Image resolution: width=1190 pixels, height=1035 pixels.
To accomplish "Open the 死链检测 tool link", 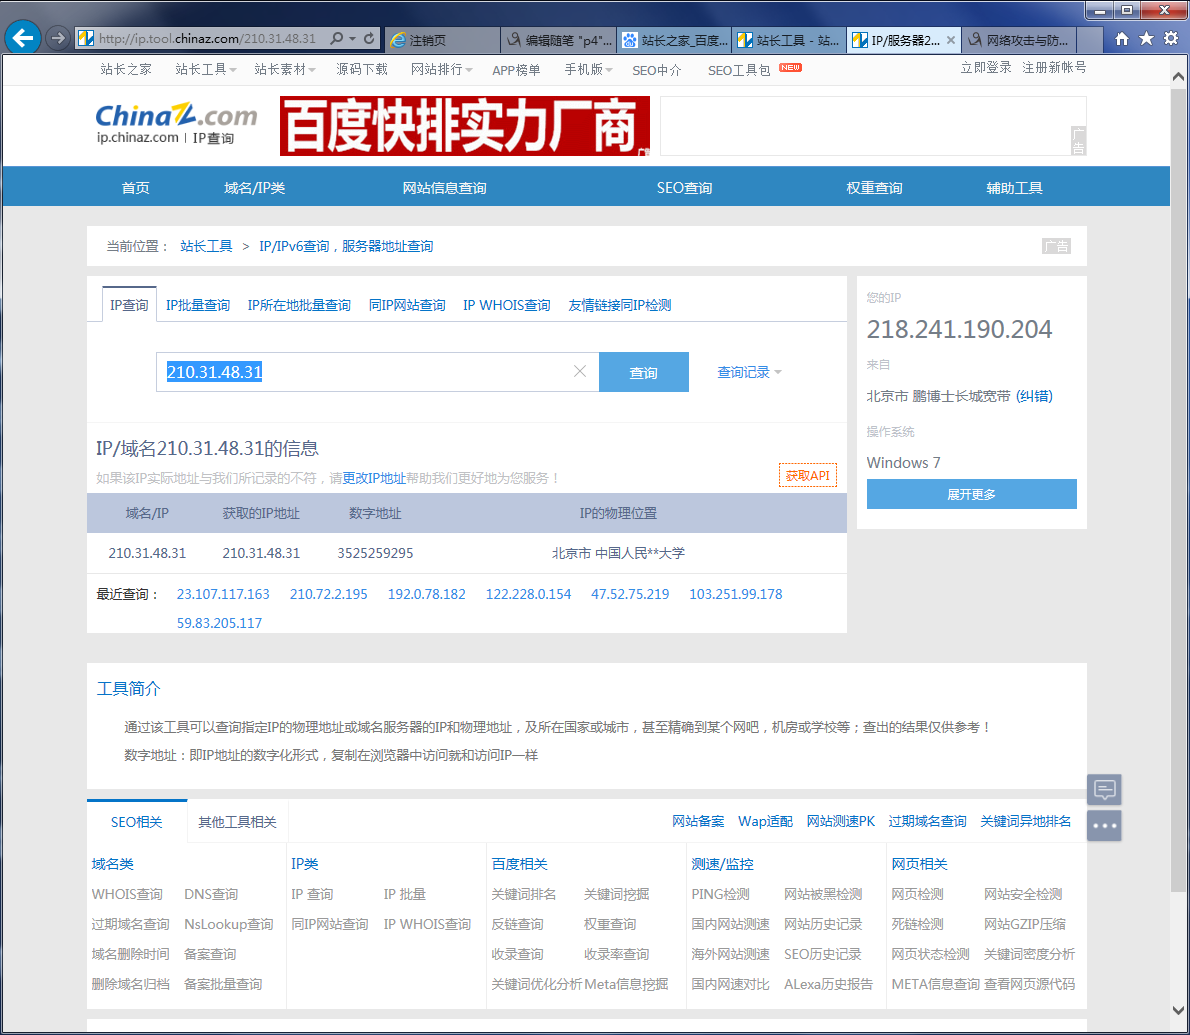I will [918, 923].
